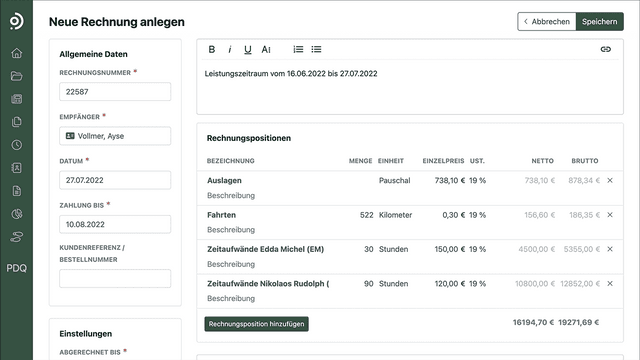Click the unit price 120,00 € field
Screen dimensions: 640x360
point(449,283)
